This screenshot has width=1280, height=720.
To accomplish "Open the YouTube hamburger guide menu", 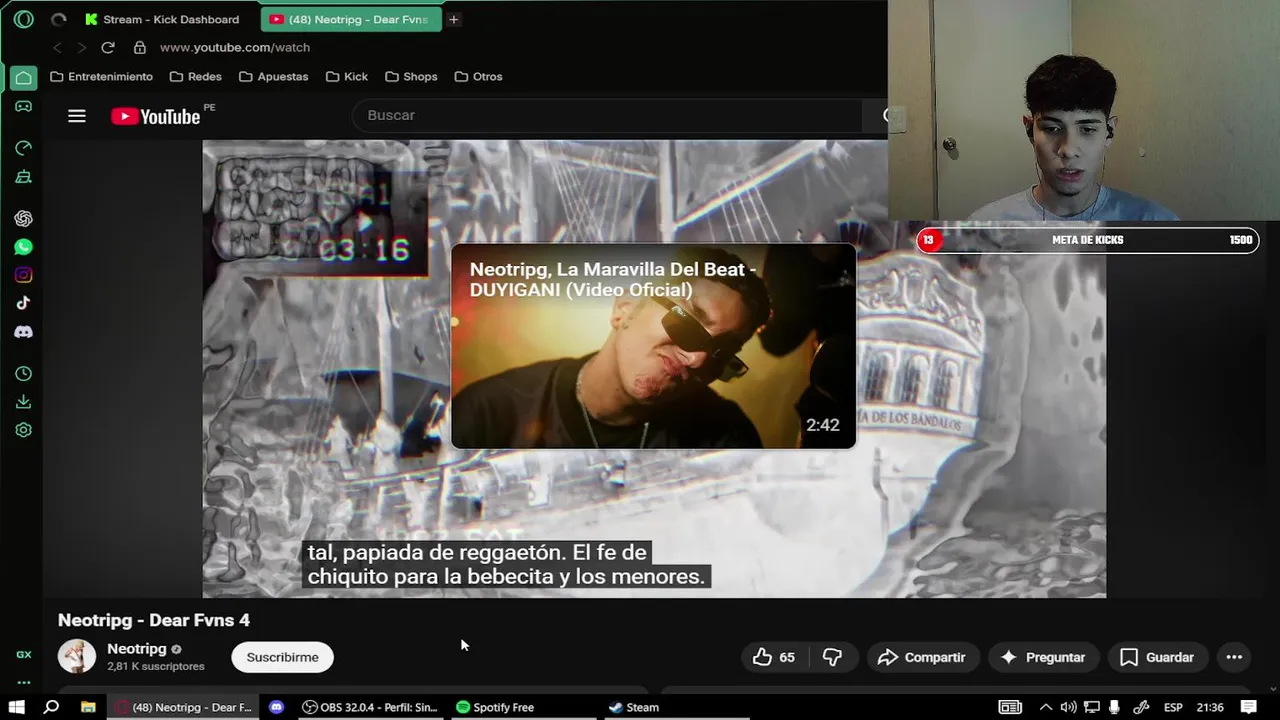I will (77, 116).
